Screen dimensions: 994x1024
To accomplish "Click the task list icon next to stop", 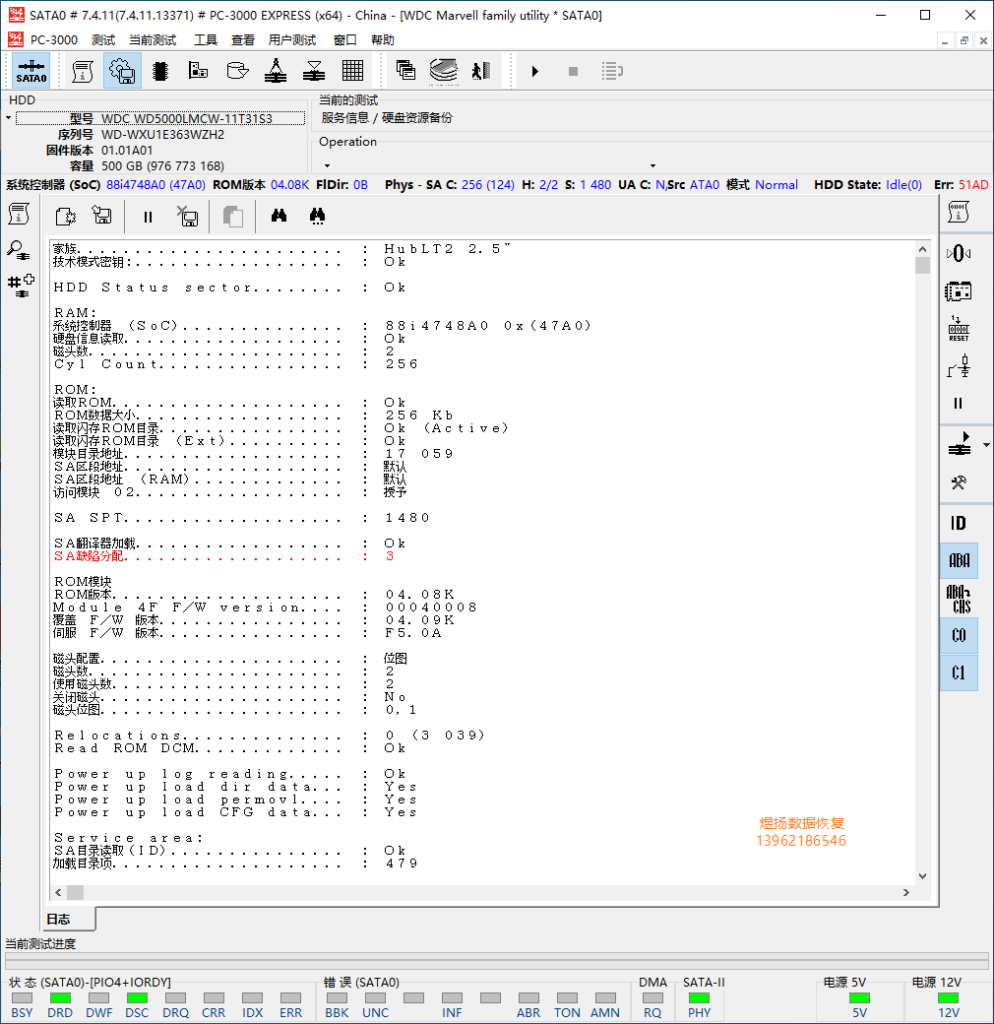I will [x=612, y=71].
